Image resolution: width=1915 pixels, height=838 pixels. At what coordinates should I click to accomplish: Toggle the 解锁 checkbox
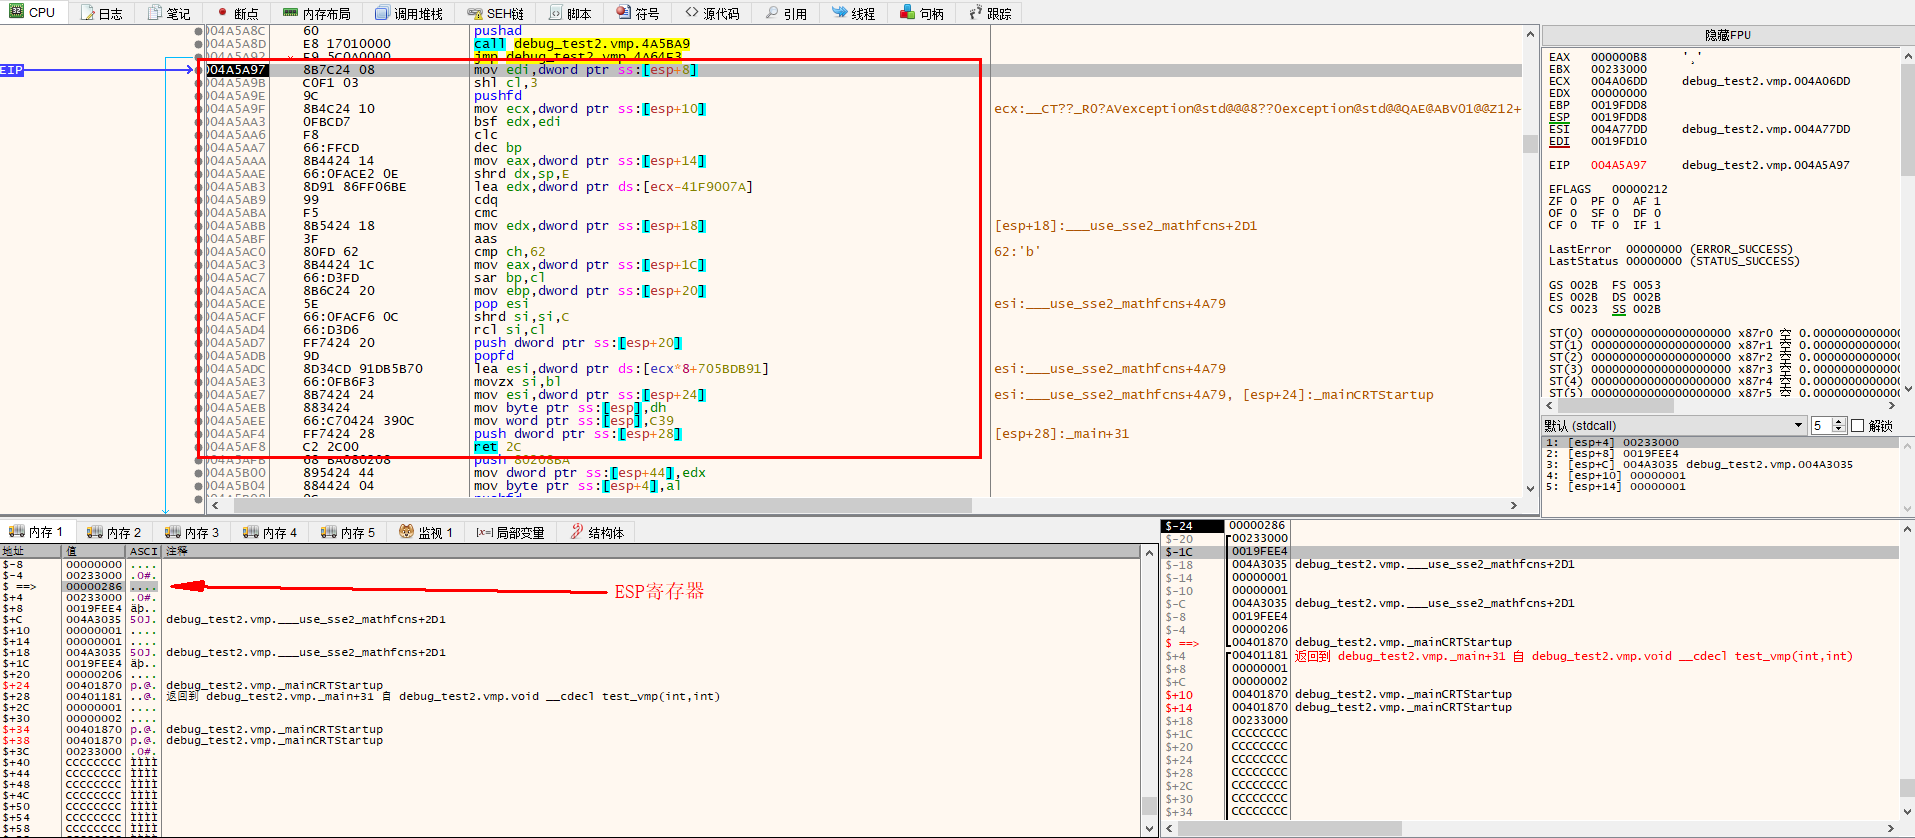coord(1858,426)
